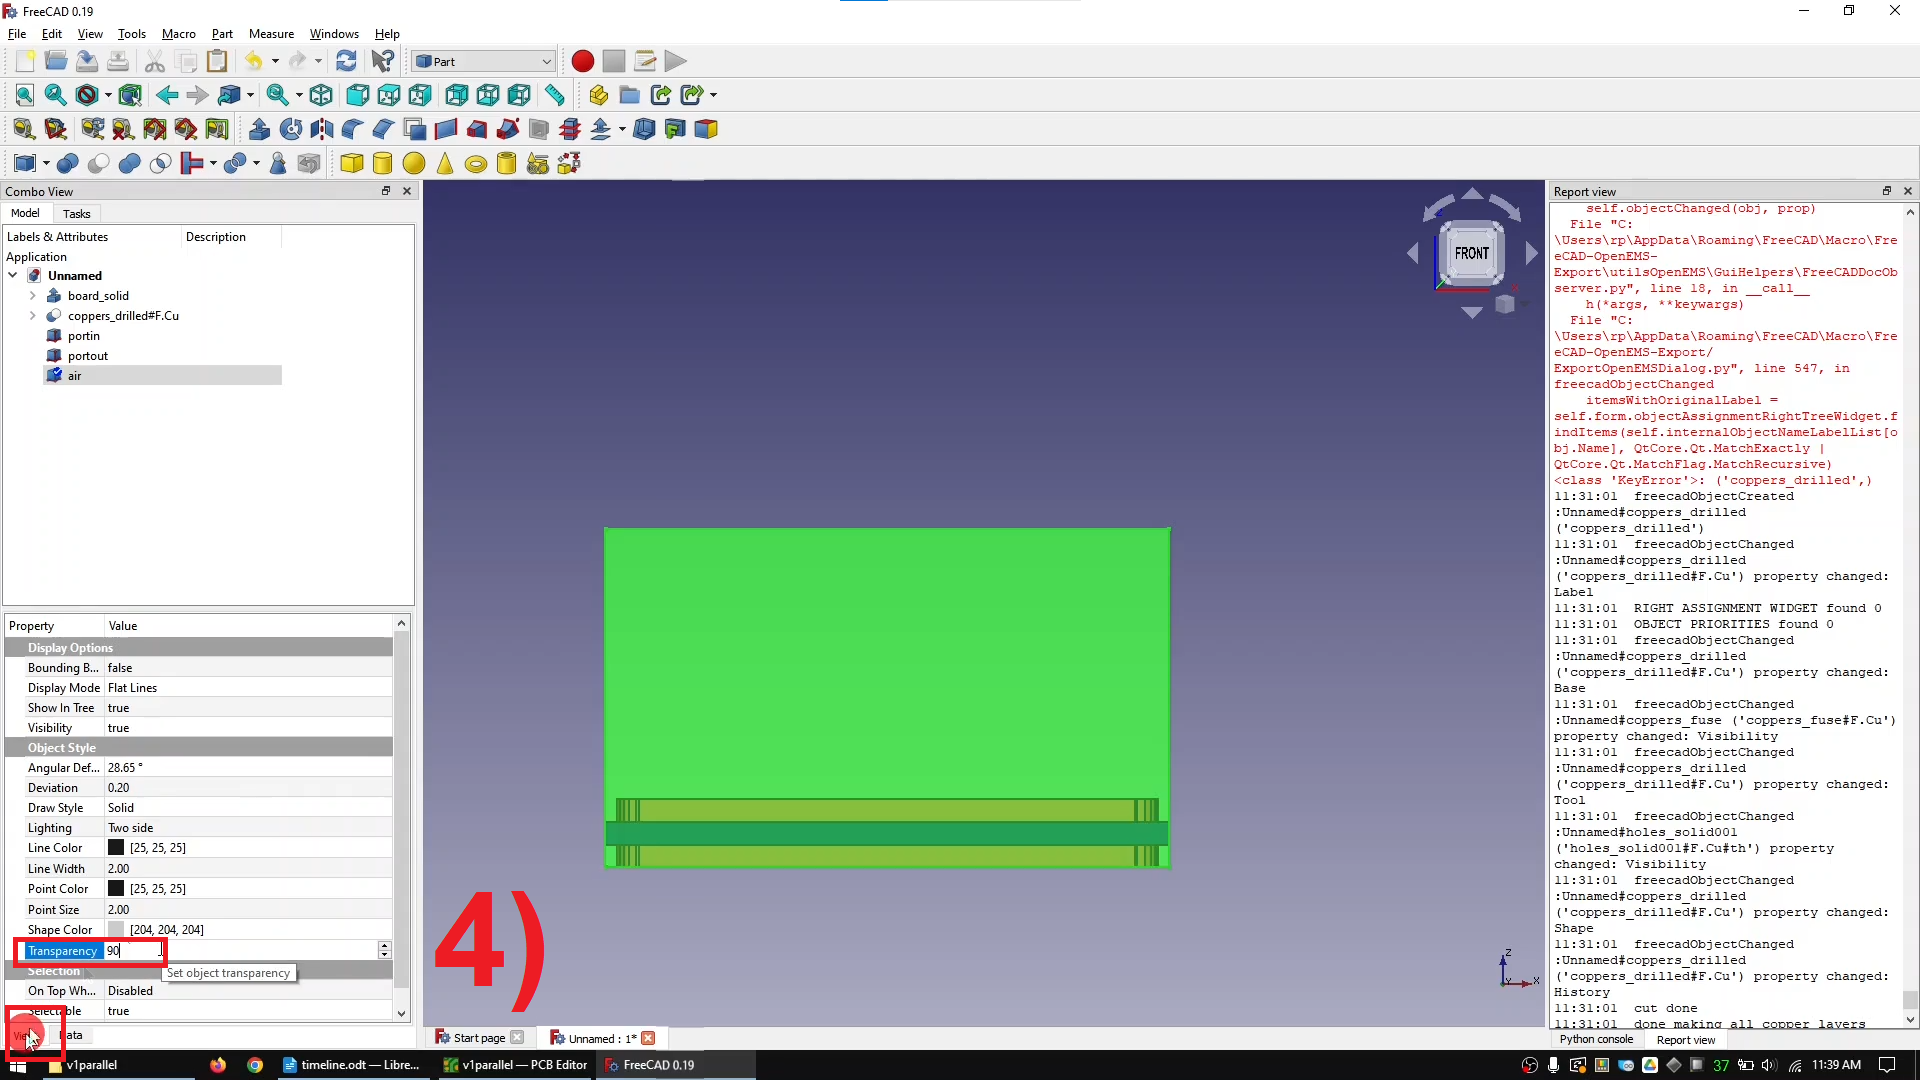Open the Macro menu

click(179, 33)
